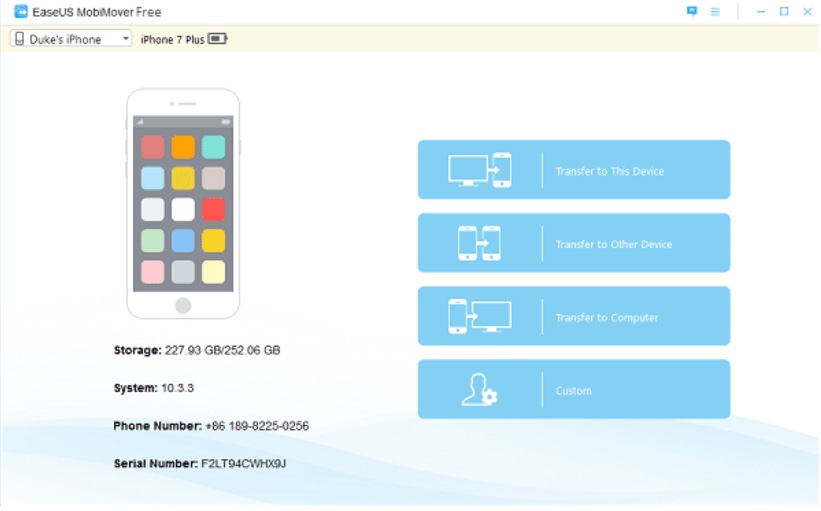Click the phone-to-phone transfer icon
Viewport: 821px width, 511px height.
[479, 243]
